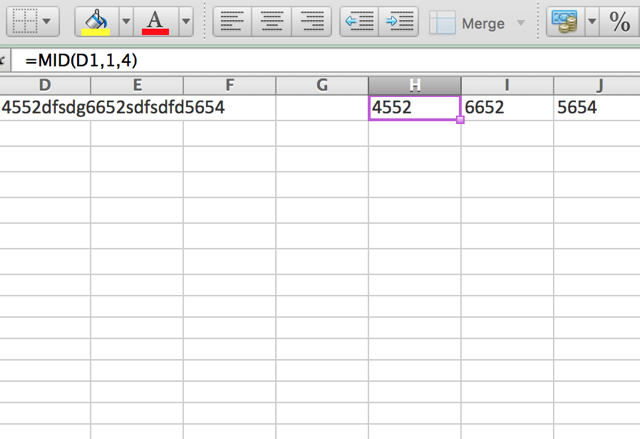This screenshot has width=640, height=439.
Task: Select column E header
Action: pos(137,85)
